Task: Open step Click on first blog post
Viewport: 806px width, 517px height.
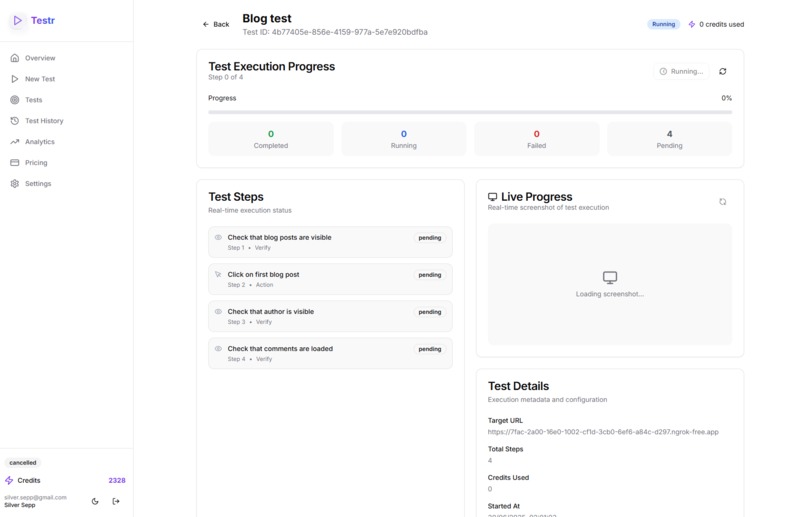Action: tap(330, 279)
